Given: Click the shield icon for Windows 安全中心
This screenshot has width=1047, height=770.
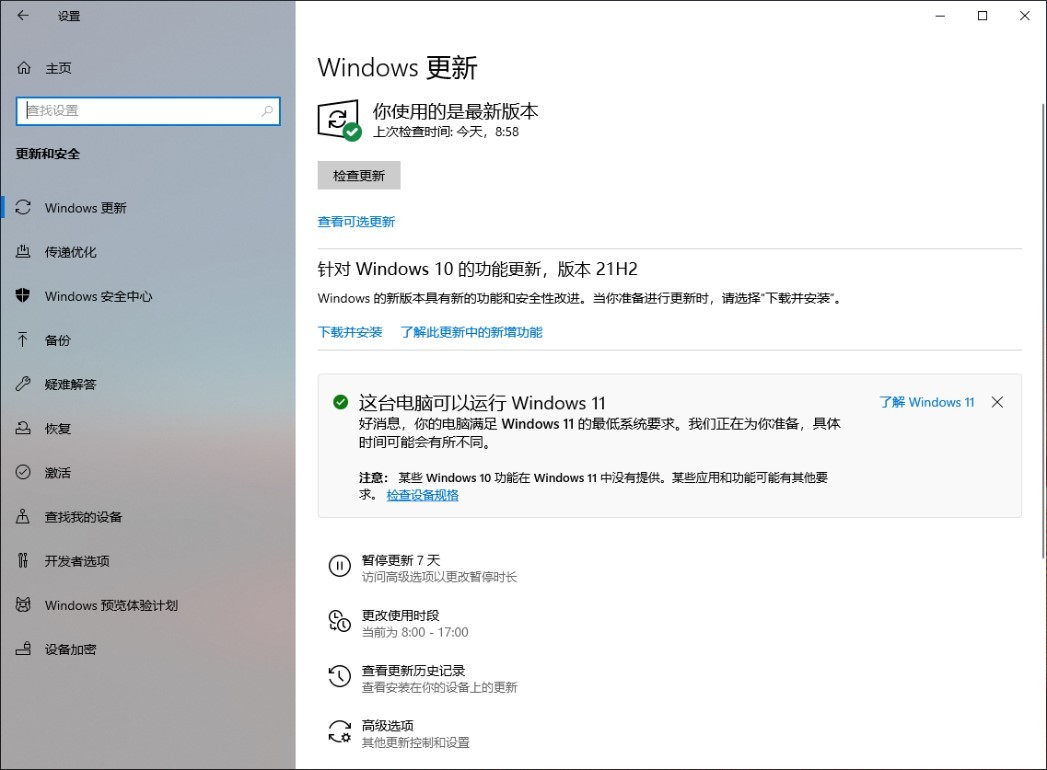Looking at the screenshot, I should [x=23, y=296].
